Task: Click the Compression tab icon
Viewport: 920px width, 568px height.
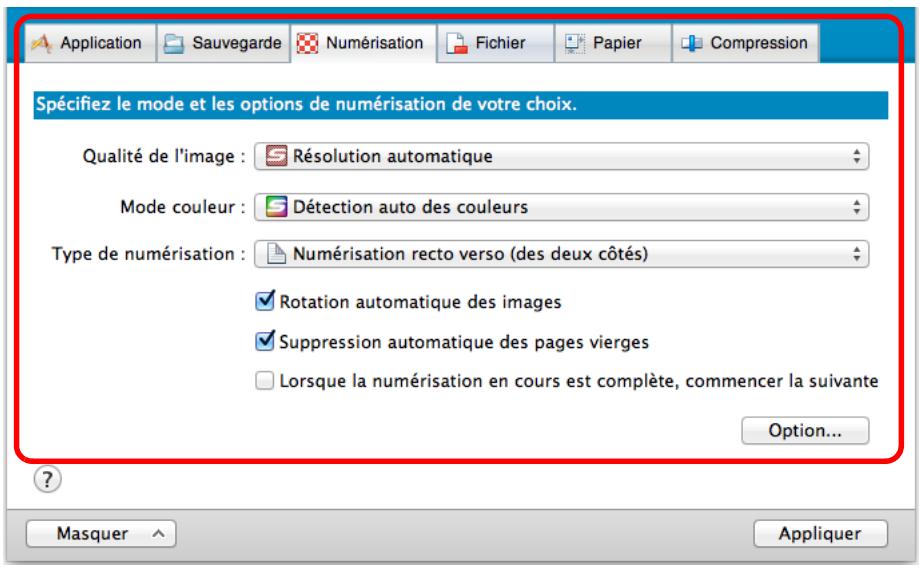Action: pos(691,44)
